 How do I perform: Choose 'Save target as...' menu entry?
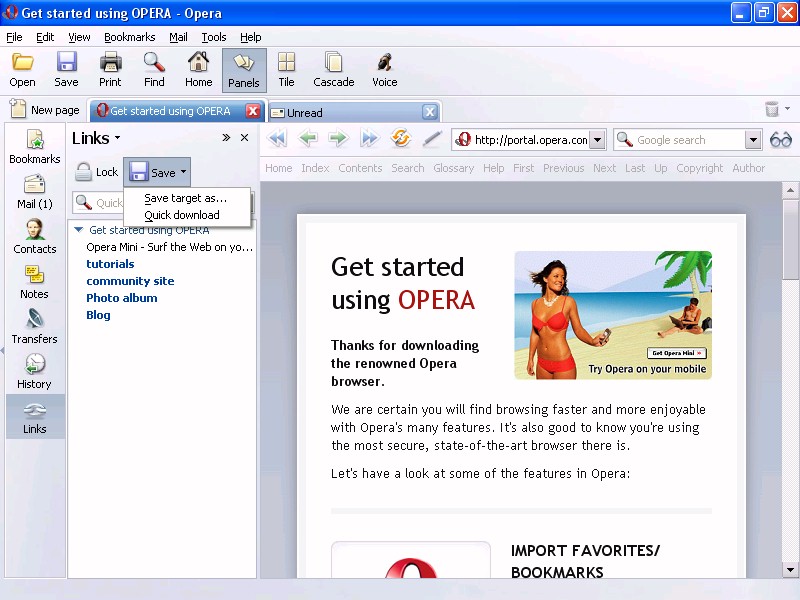click(x=185, y=198)
